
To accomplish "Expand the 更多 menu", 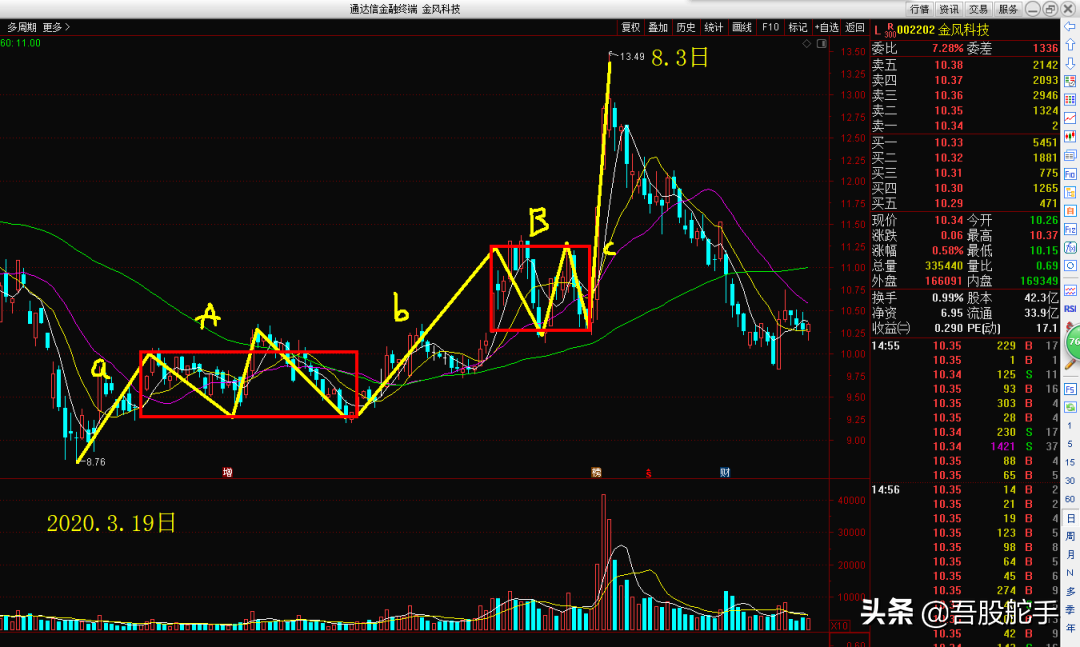I will tap(56, 28).
